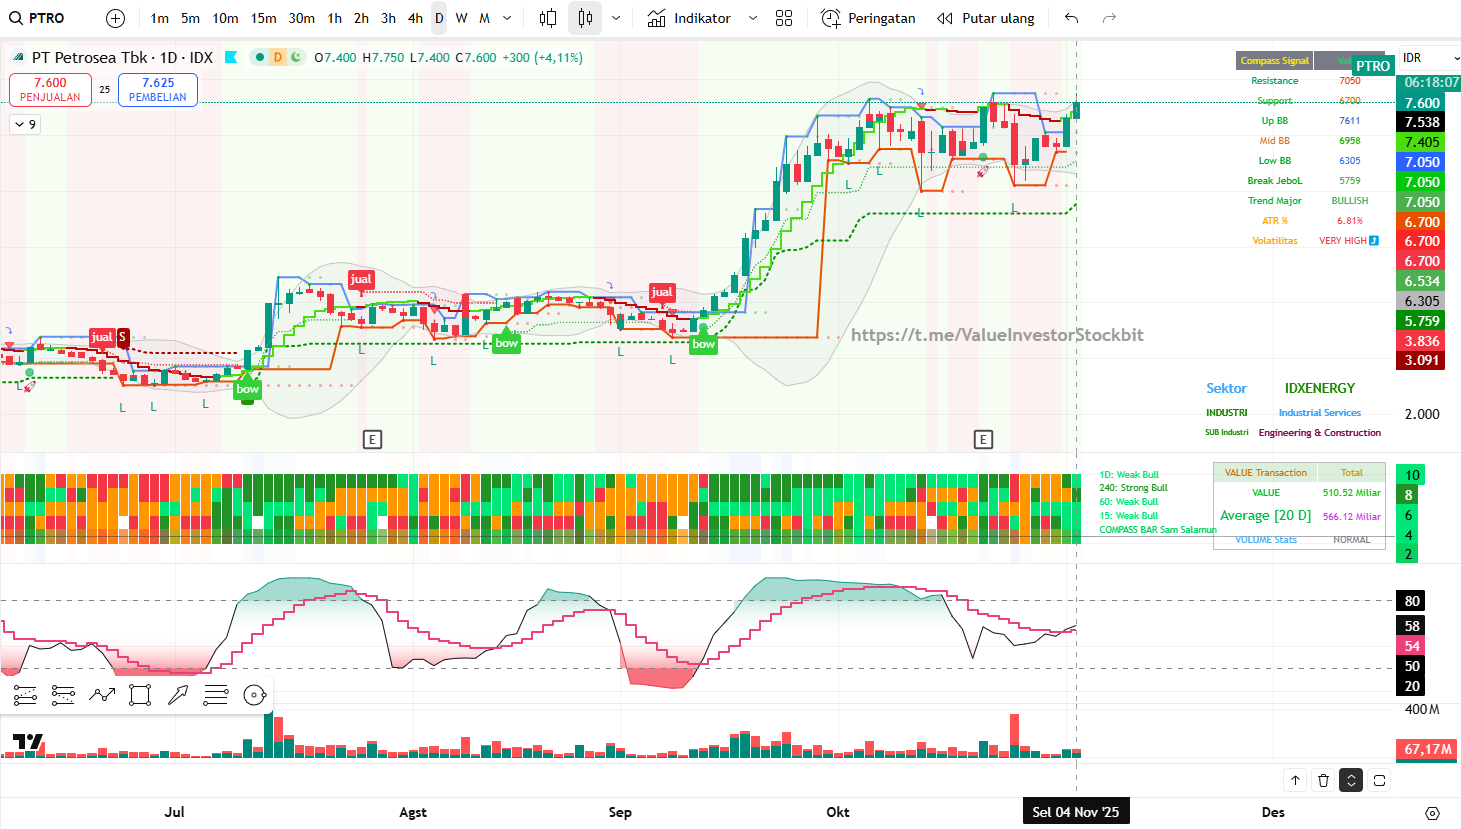Screen dimensions: 1461x829
Task: Click the add symbol plus icon
Action: pos(115,18)
